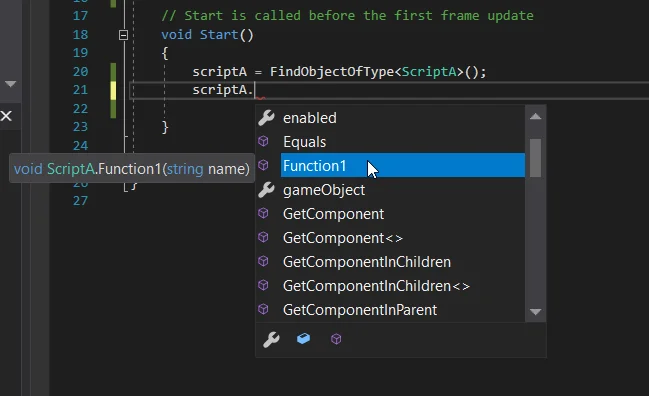Select Function1 in the IntelliSense list

tap(403, 166)
